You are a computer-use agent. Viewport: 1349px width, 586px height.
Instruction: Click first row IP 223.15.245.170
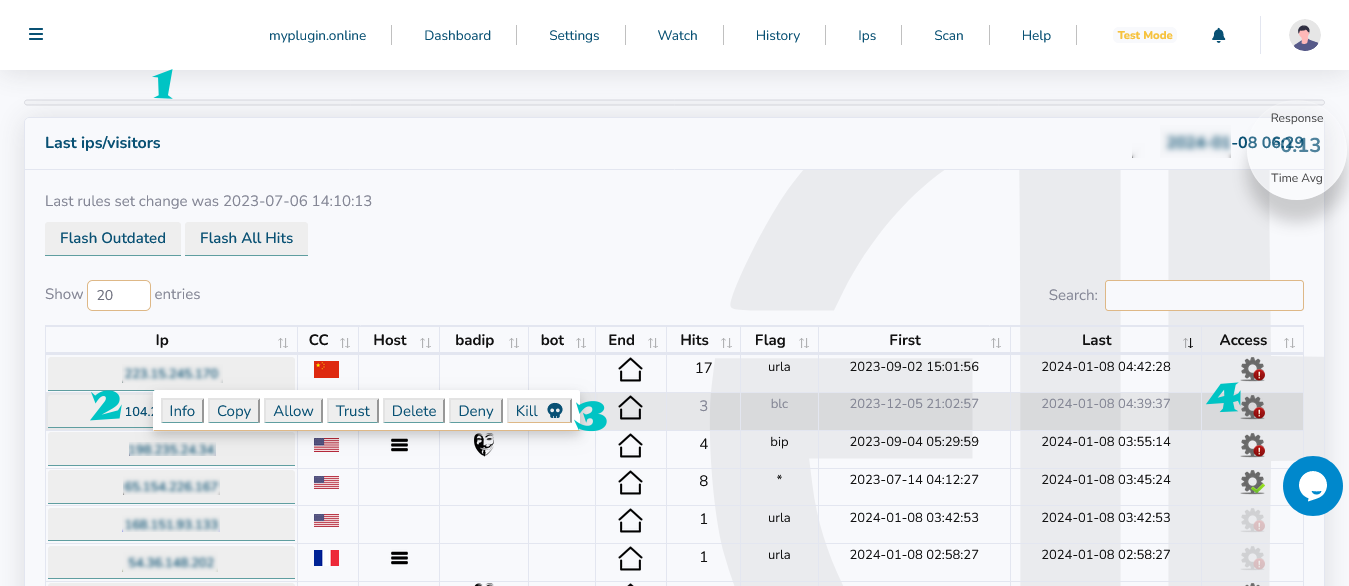[171, 374]
